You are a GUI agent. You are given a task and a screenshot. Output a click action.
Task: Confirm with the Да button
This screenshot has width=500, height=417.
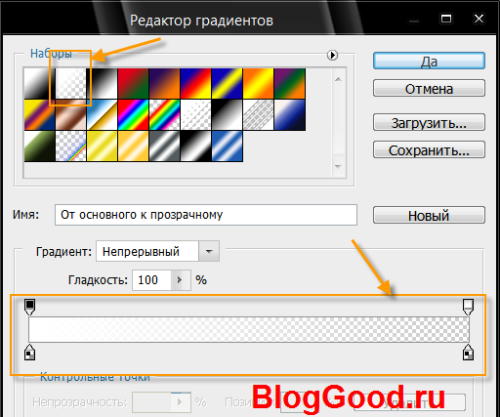pyautogui.click(x=429, y=61)
